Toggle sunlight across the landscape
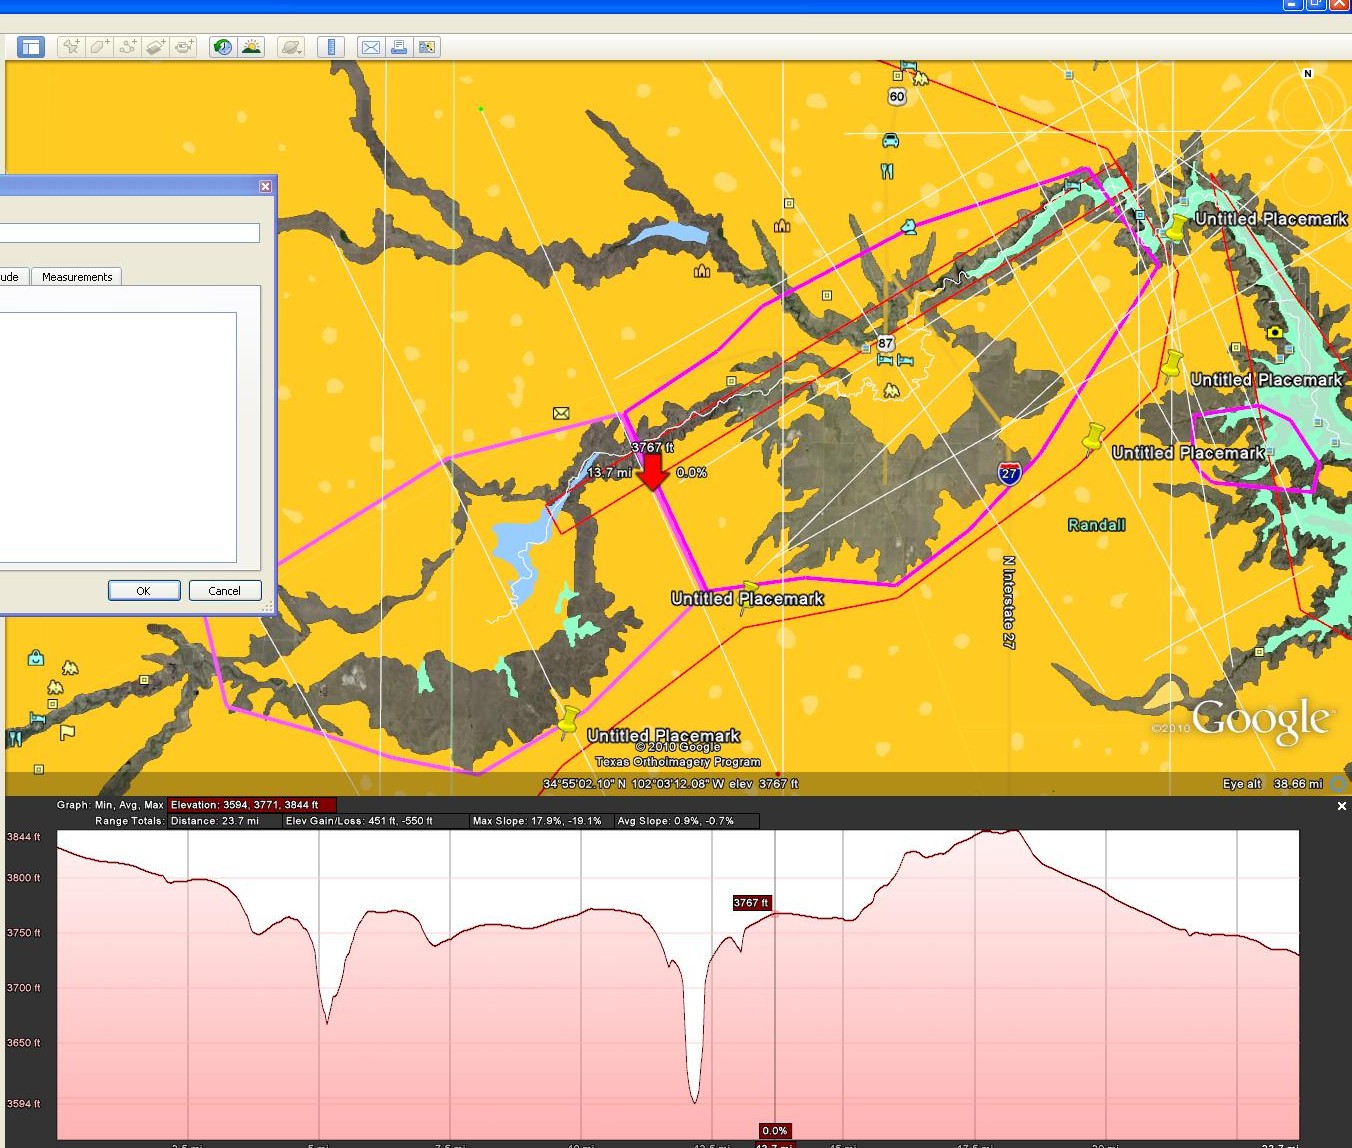This screenshot has width=1352, height=1148. [251, 47]
